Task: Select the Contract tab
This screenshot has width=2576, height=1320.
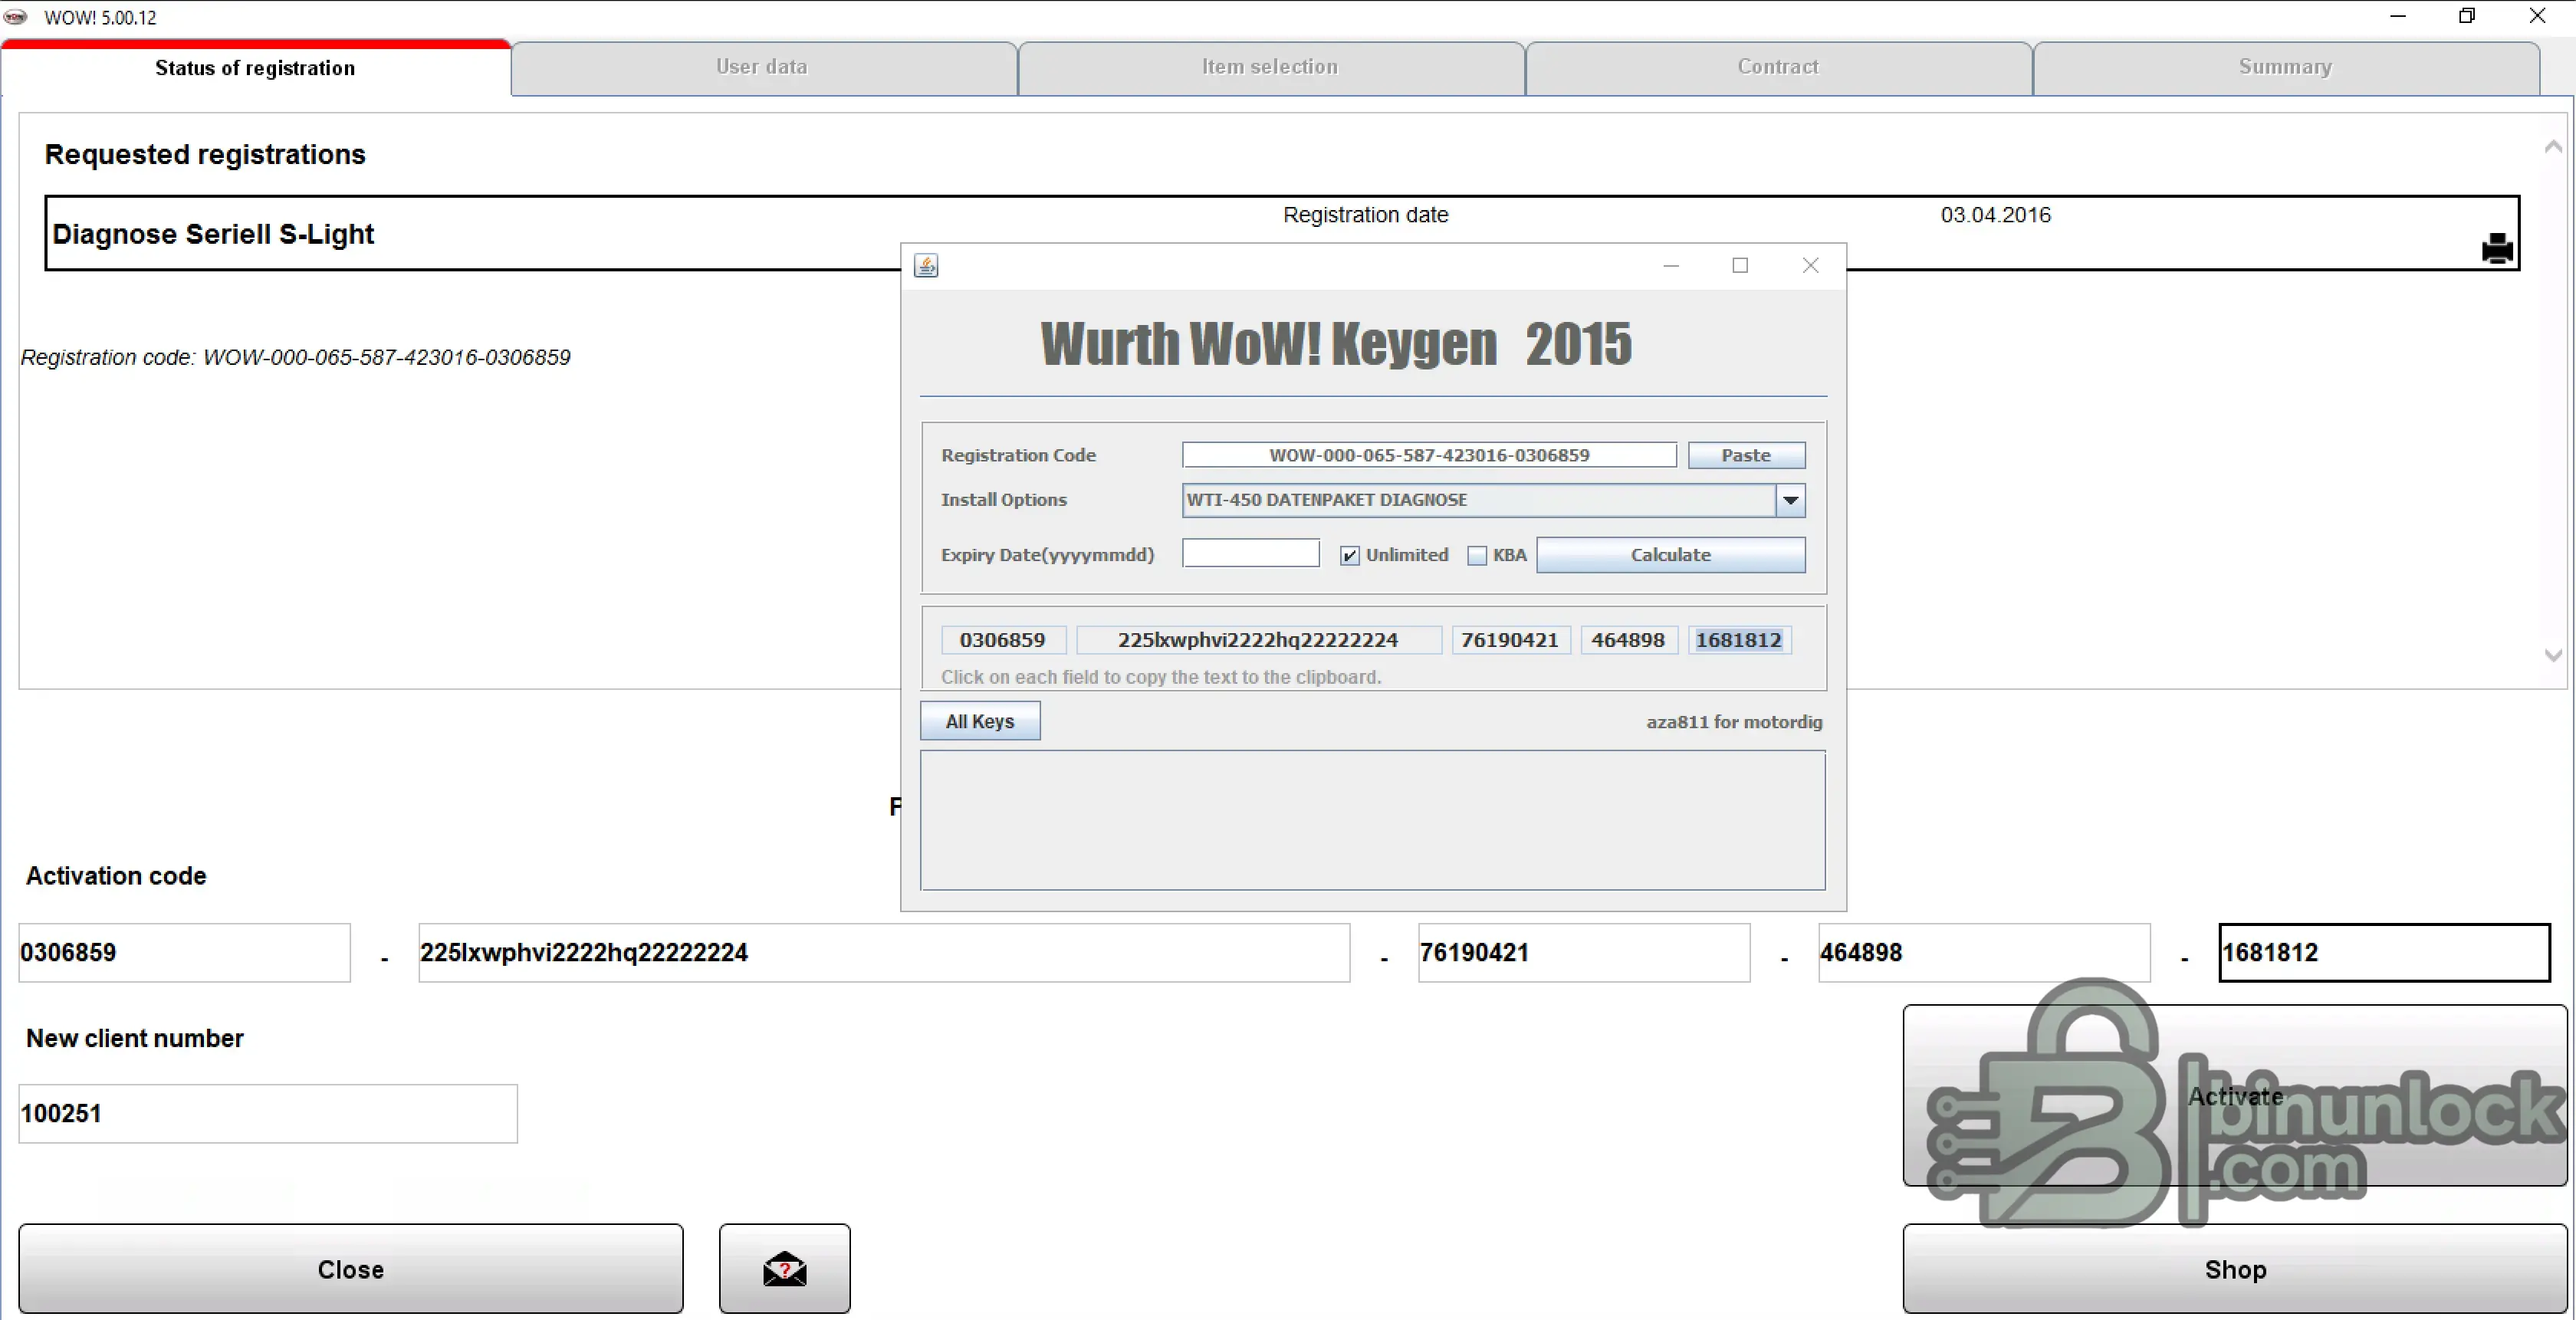Action: point(1778,67)
